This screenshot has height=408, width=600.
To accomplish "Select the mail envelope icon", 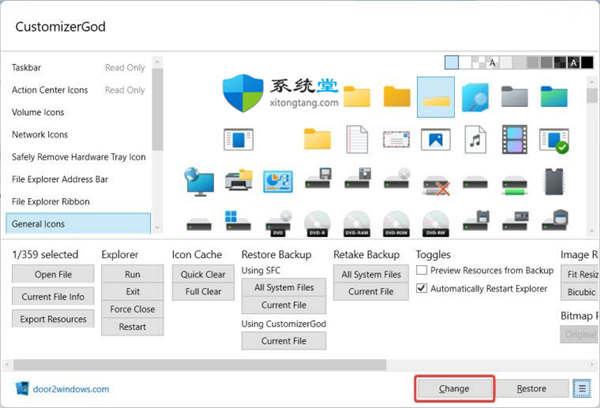I will tap(396, 139).
